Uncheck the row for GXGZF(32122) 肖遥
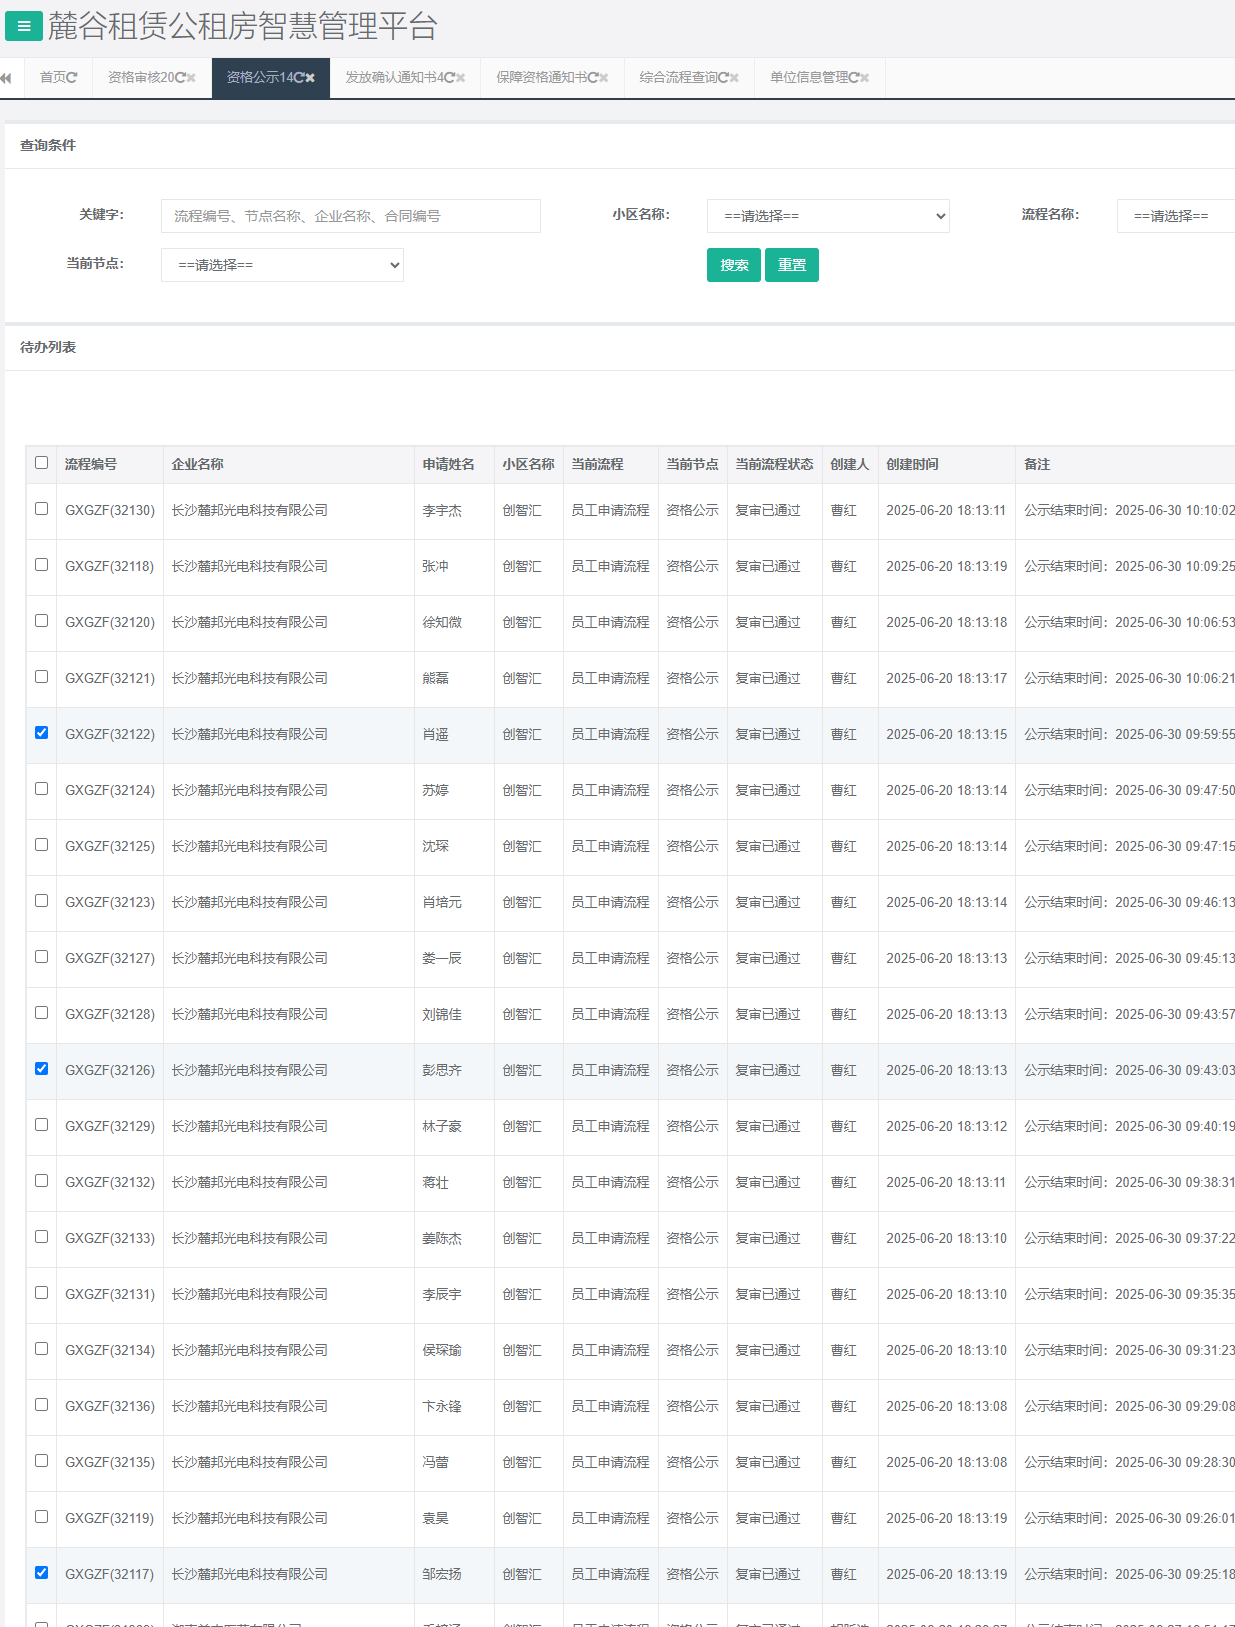Image resolution: width=1235 pixels, height=1627 pixels. coord(41,733)
